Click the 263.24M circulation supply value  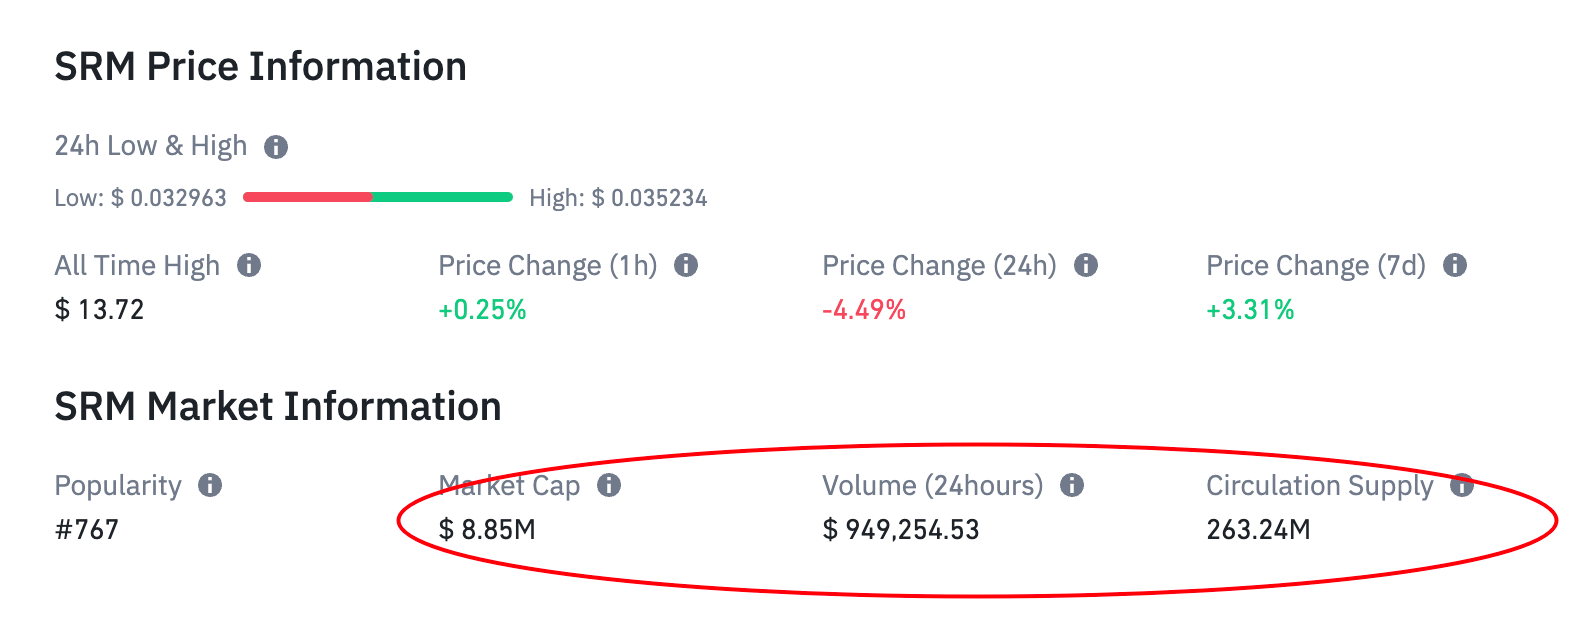coord(1258,530)
